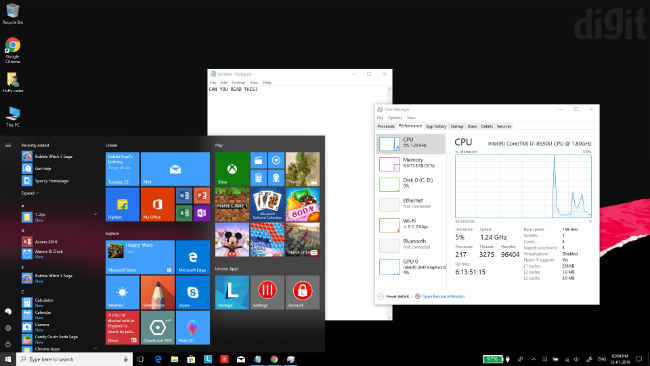Open the Lenovo Account lock tile

pos(303,293)
